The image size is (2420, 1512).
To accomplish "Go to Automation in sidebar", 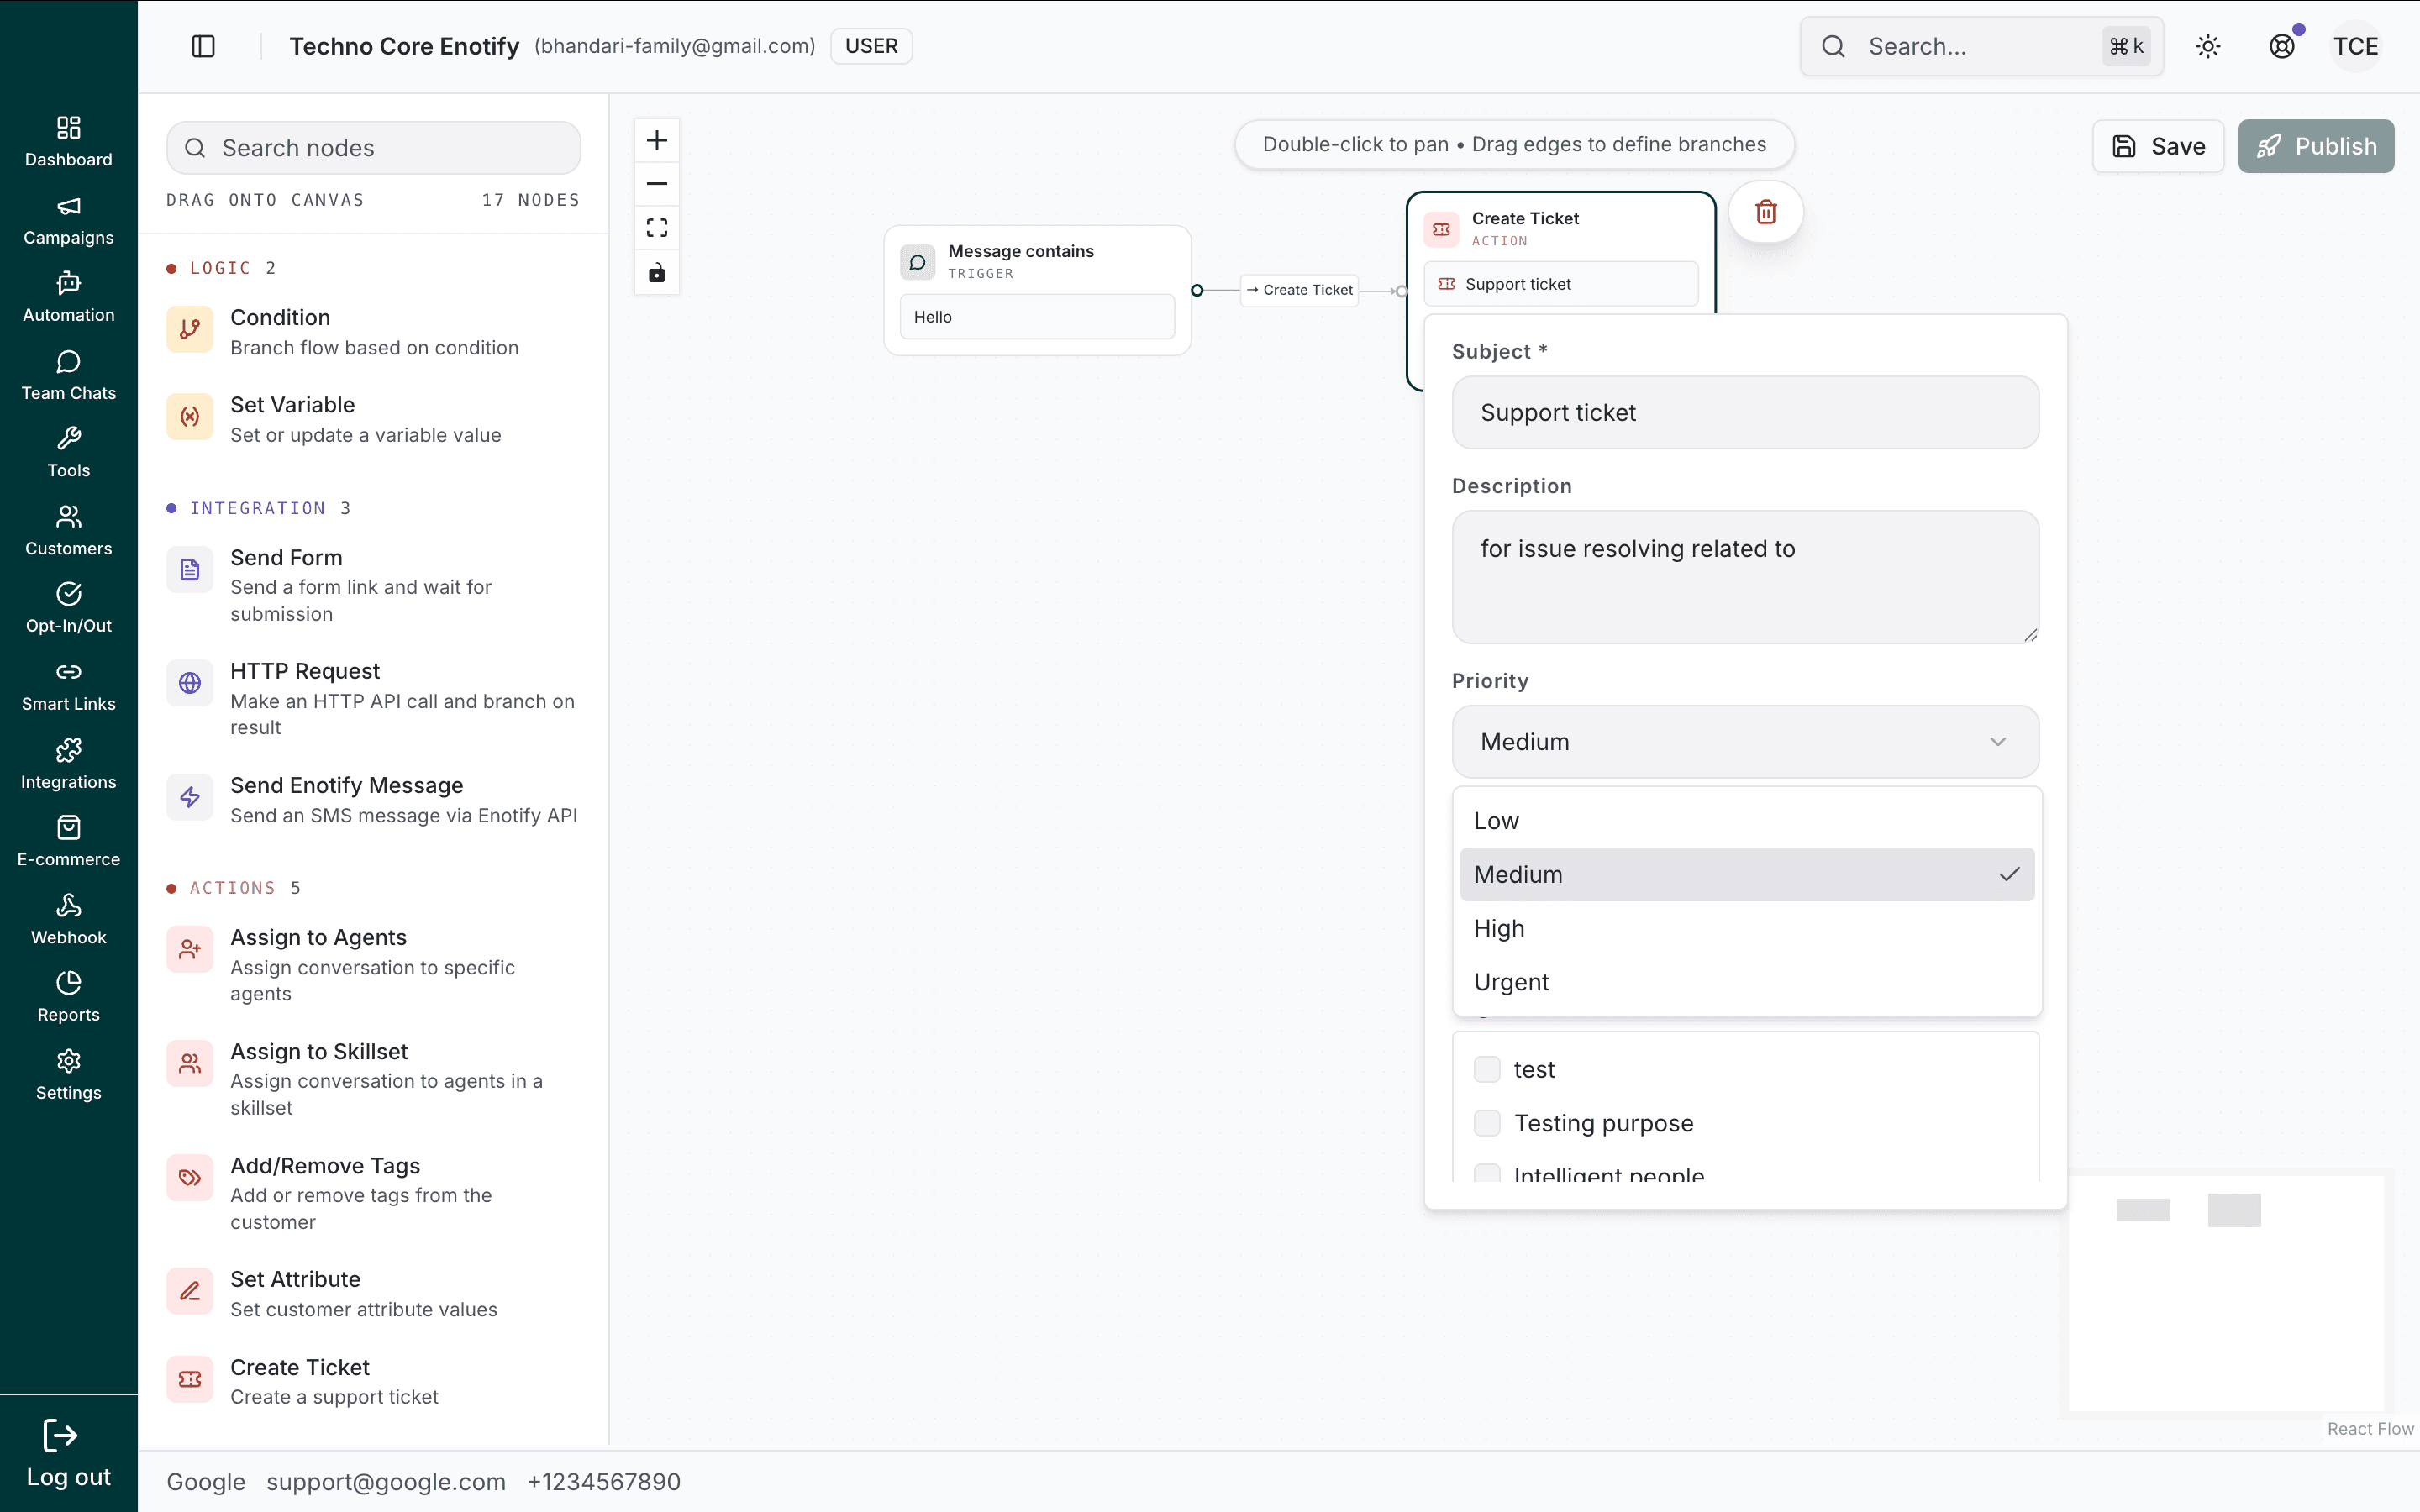I will point(68,297).
